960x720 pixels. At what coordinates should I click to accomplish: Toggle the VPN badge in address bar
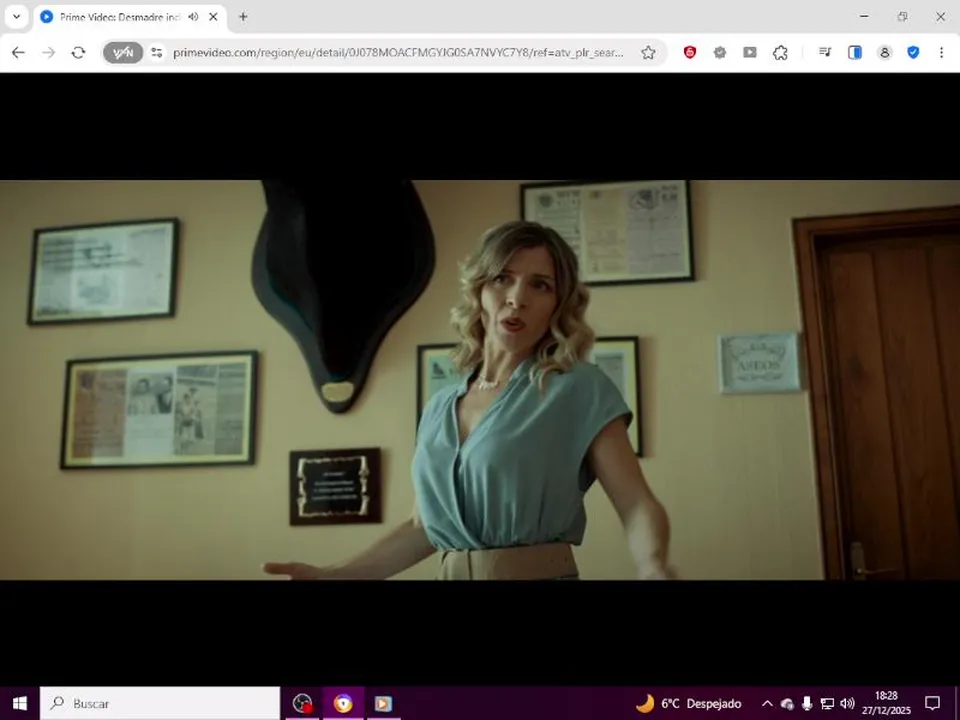123,53
